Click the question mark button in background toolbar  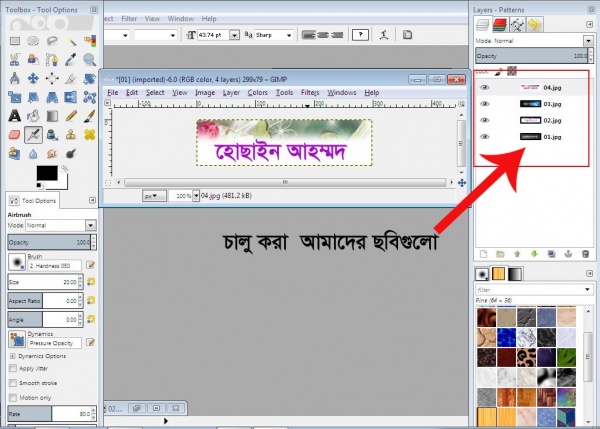pyautogui.click(x=360, y=35)
